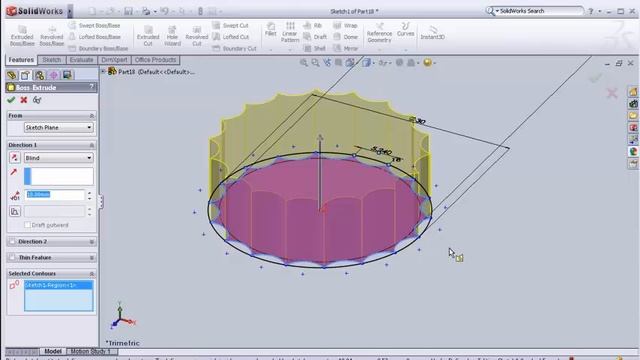Cancel with the corner red X

pyautogui.click(x=612, y=93)
